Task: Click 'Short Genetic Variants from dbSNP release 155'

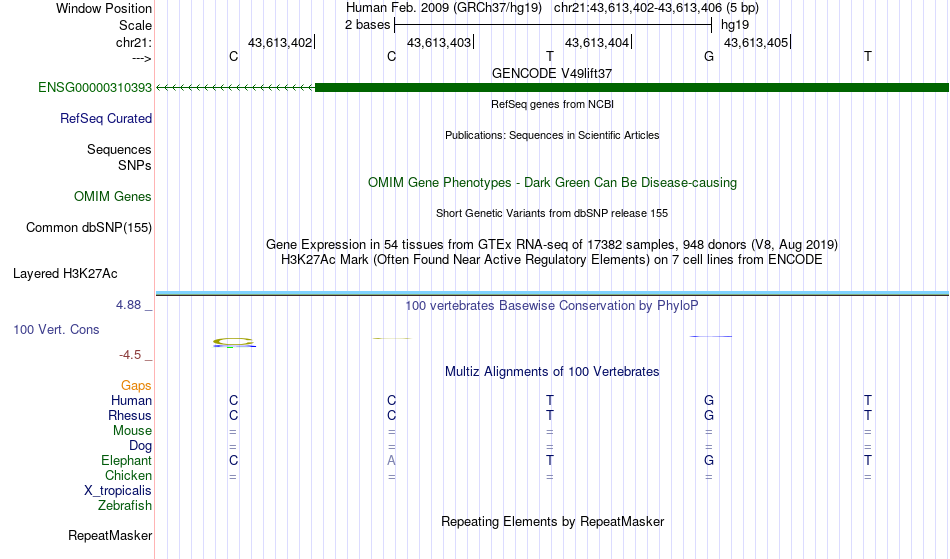Action: (552, 213)
